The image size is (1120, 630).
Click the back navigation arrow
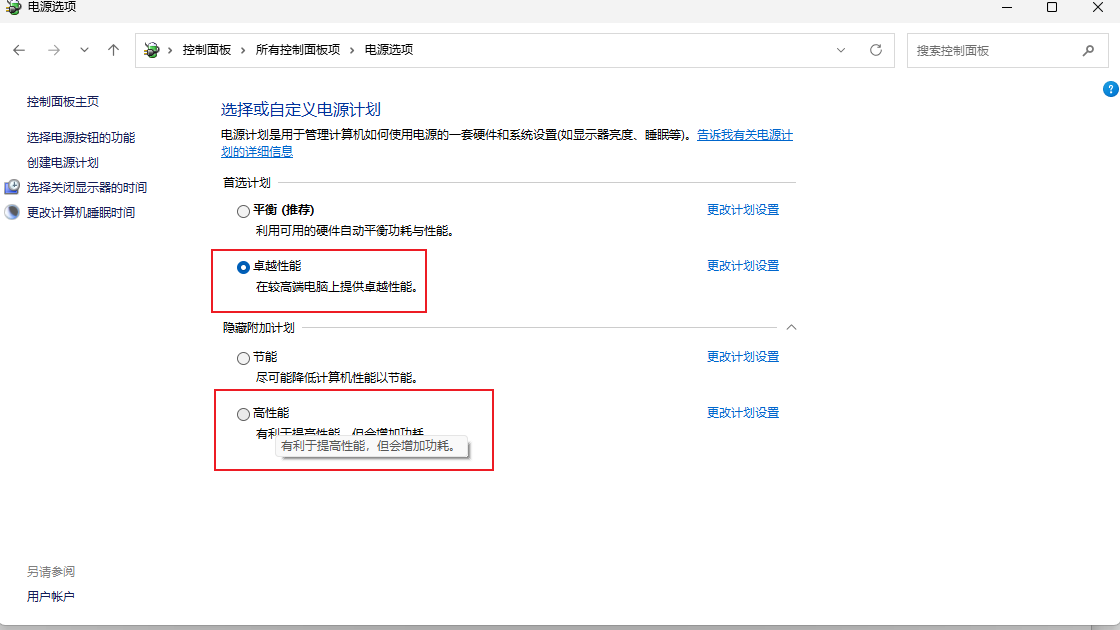[19, 49]
